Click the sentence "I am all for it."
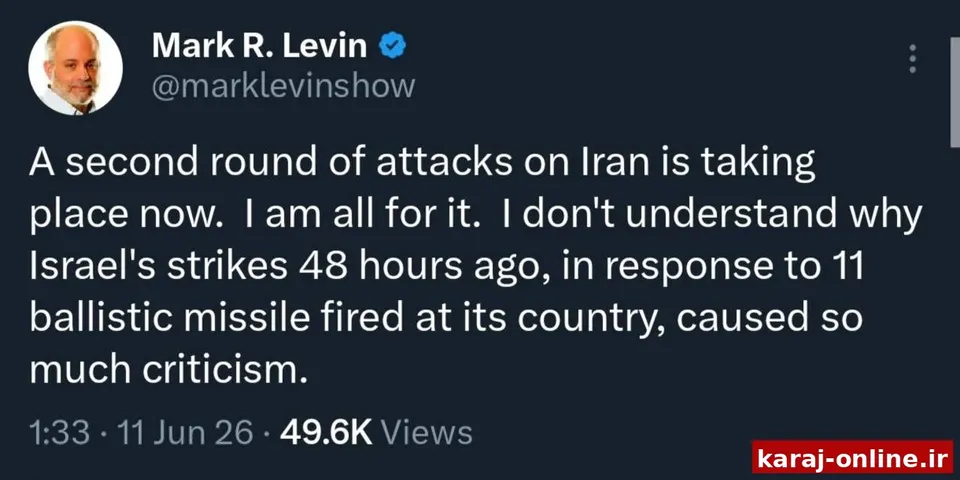The width and height of the screenshot is (960, 480). (x=360, y=216)
